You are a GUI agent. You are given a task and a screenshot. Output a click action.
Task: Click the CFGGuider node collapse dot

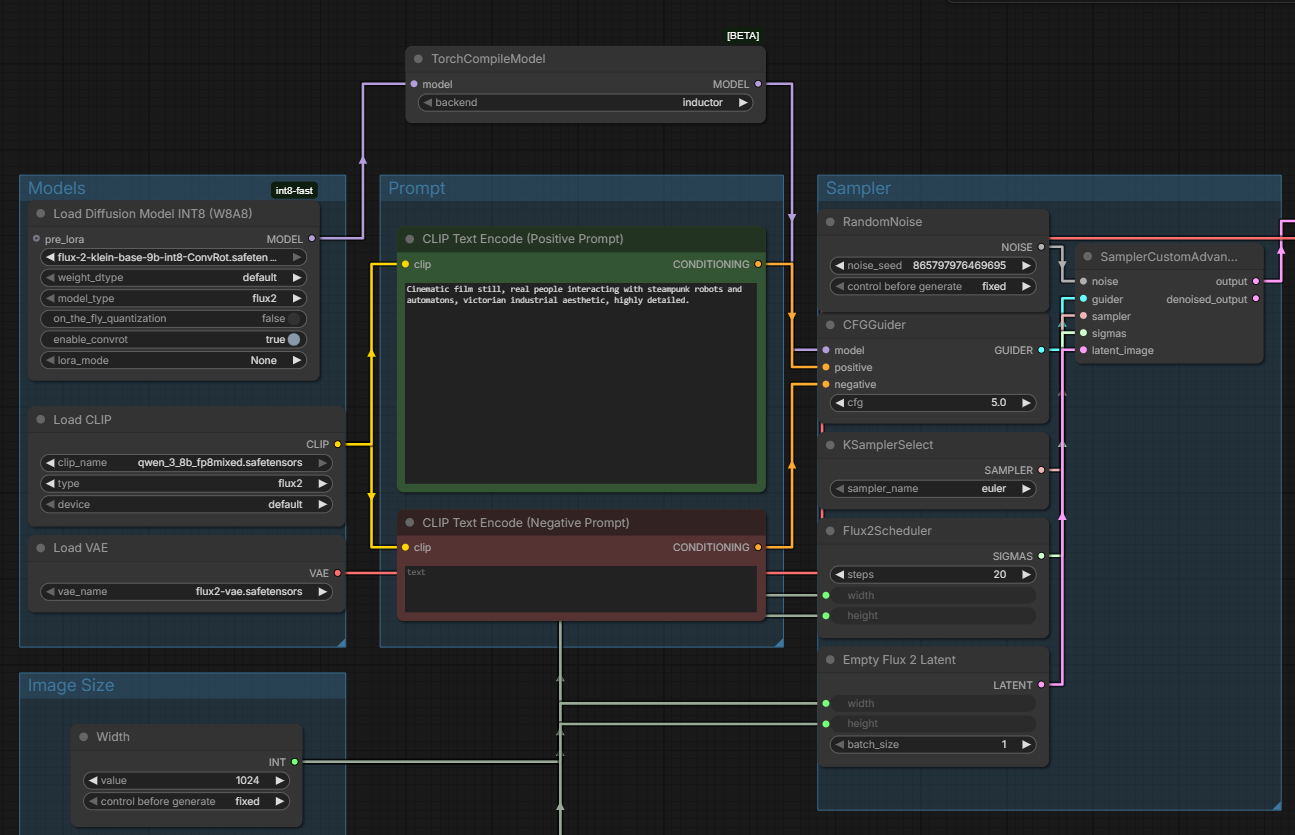[x=830, y=325]
